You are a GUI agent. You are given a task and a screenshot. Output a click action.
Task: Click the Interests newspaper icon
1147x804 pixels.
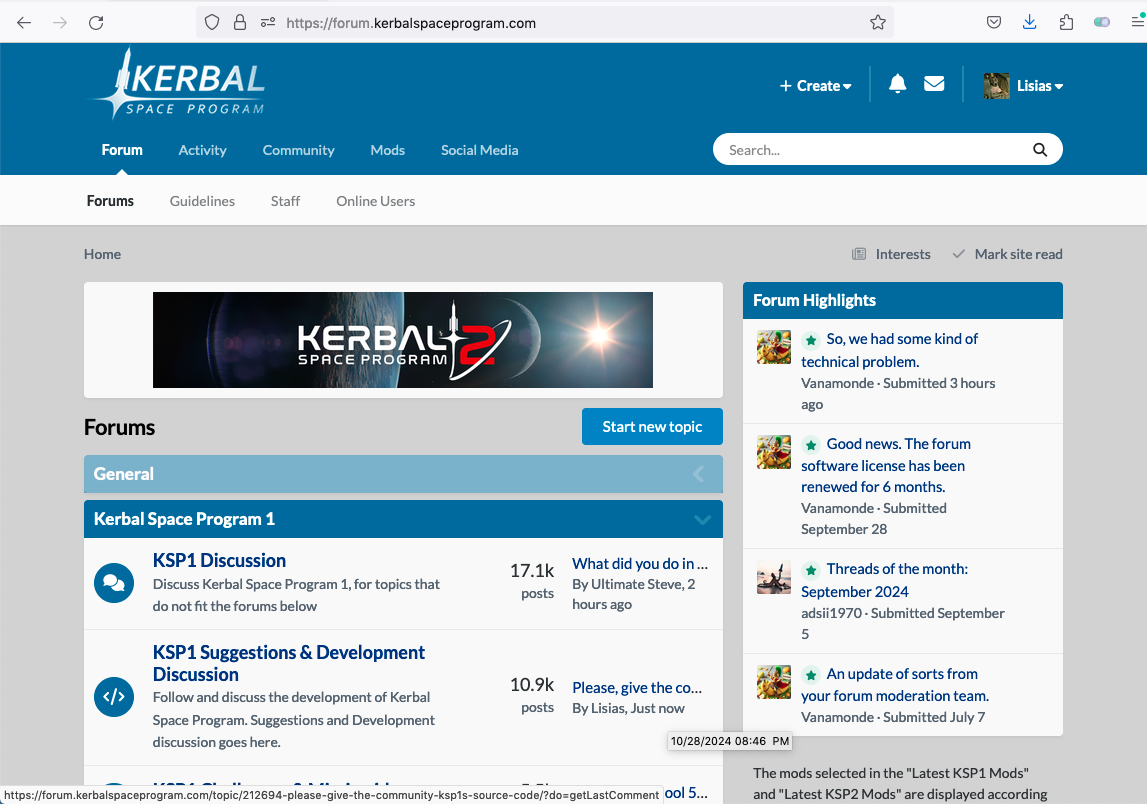859,254
